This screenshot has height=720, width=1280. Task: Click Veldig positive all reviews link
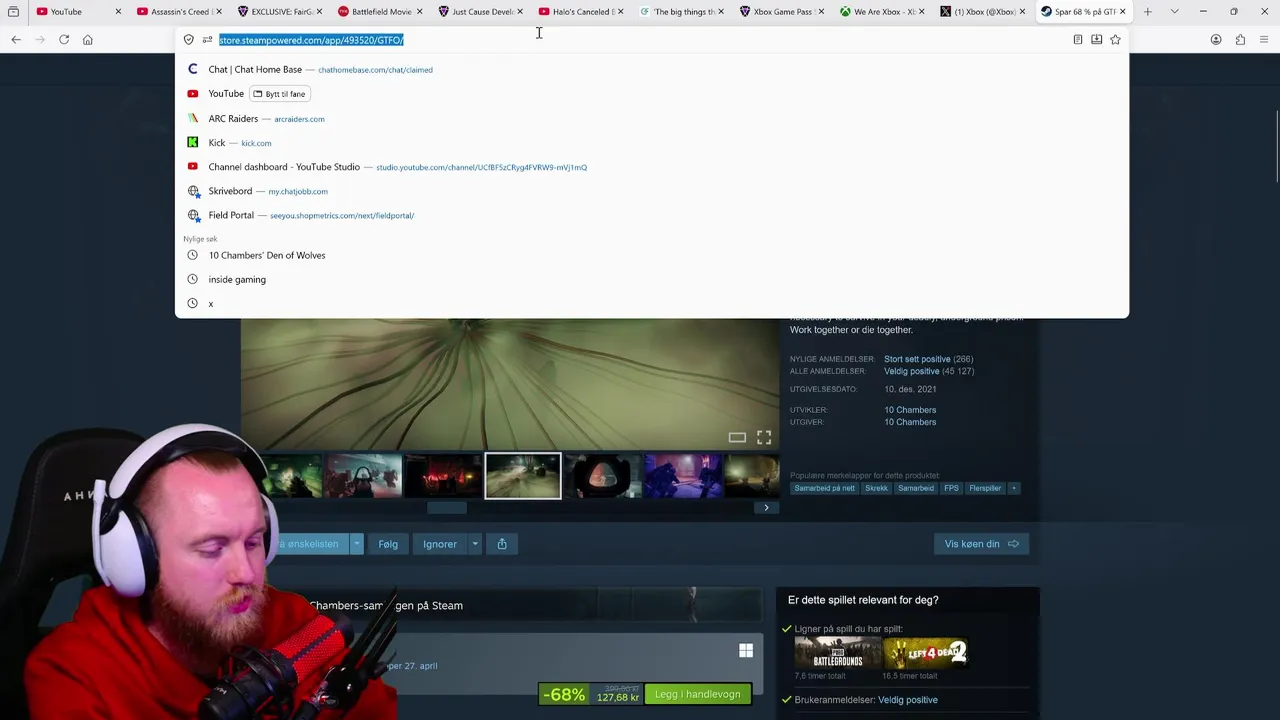914,371
